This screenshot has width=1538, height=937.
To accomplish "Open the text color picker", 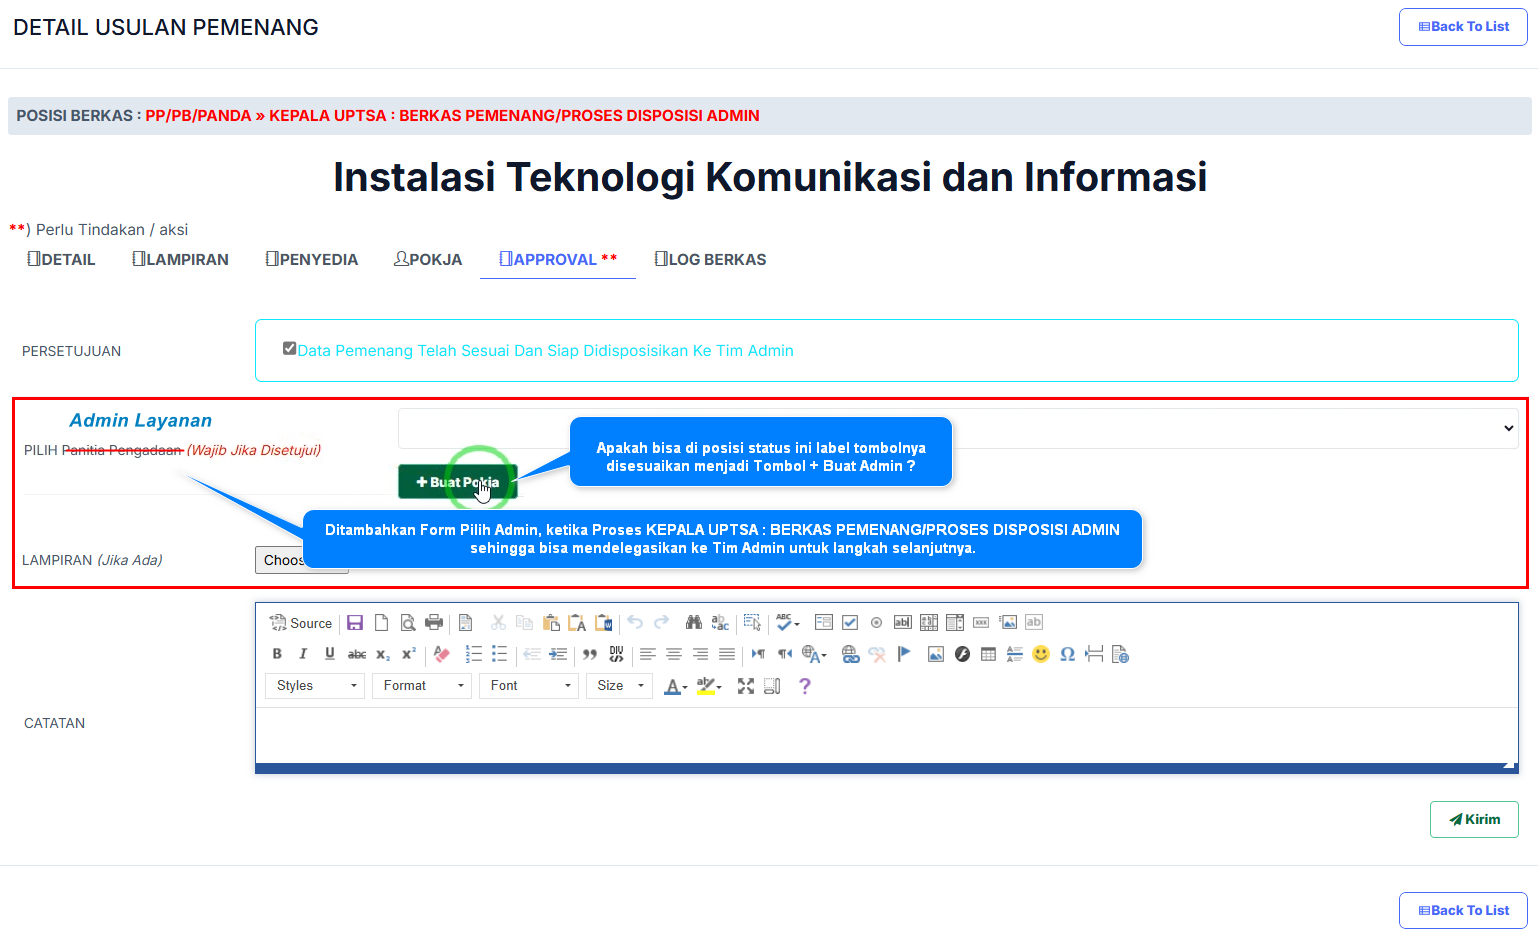I will tap(675, 686).
